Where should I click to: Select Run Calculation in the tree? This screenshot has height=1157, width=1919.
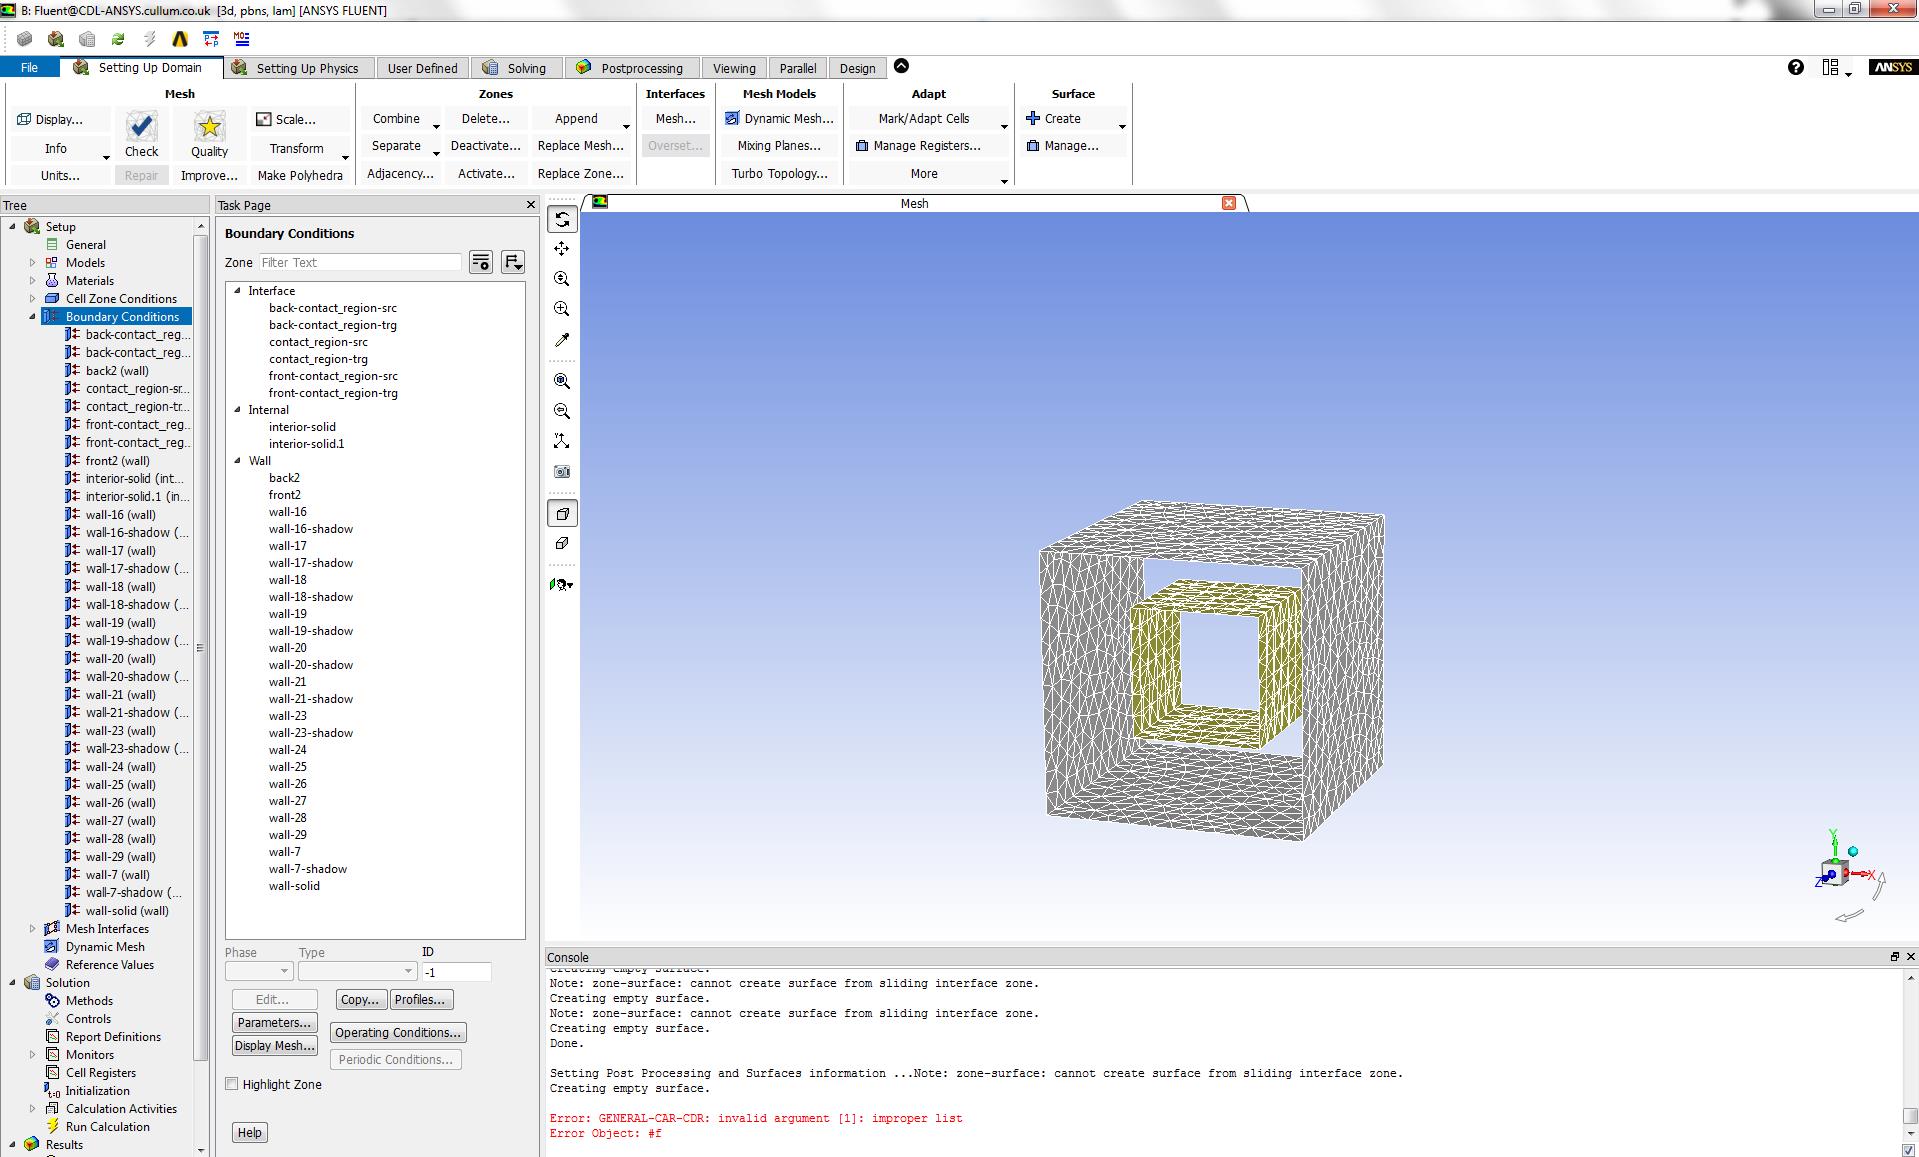point(108,1127)
